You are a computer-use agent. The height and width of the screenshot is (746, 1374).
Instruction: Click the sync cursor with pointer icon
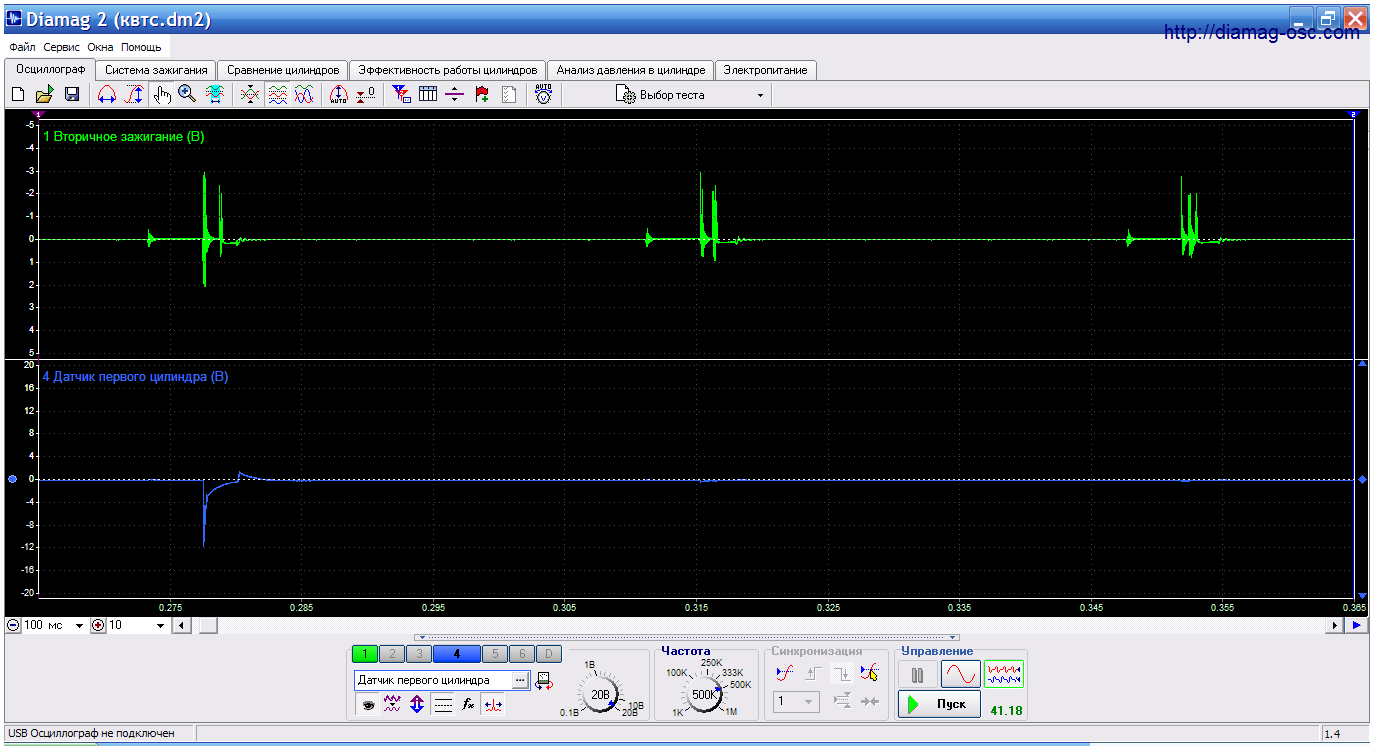coord(869,673)
